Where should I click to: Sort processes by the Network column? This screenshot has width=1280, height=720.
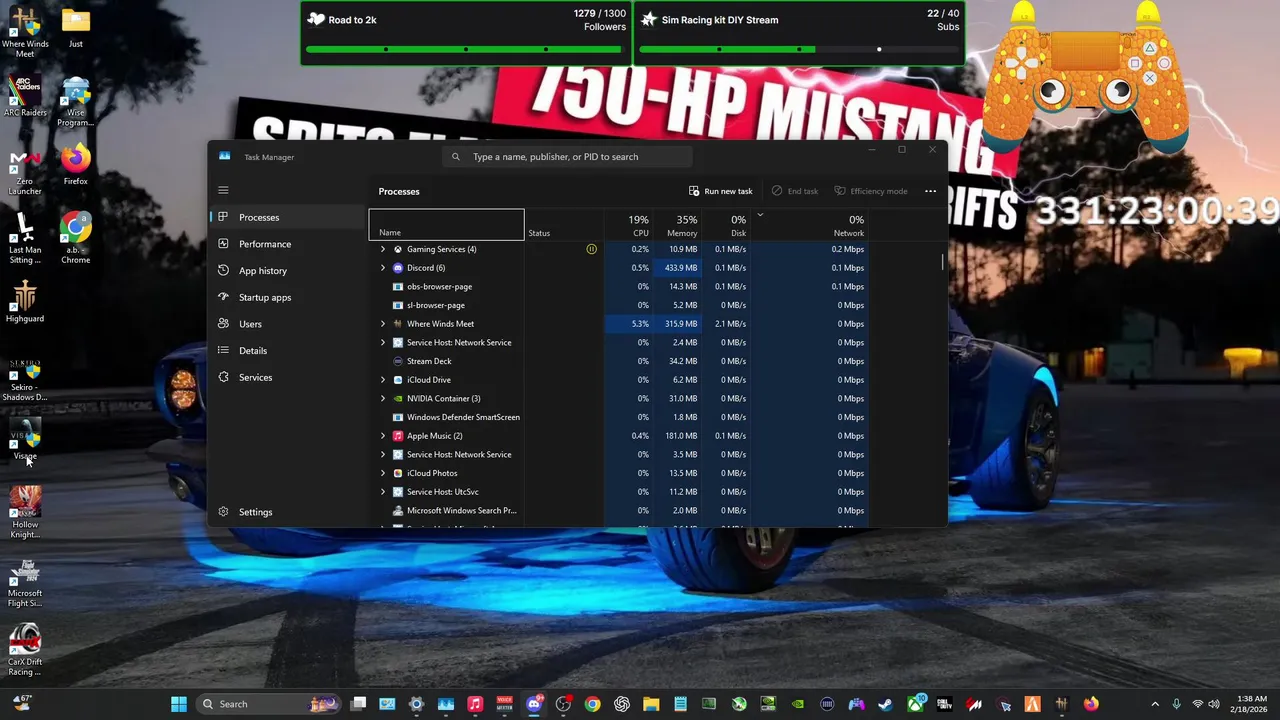pyautogui.click(x=808, y=225)
